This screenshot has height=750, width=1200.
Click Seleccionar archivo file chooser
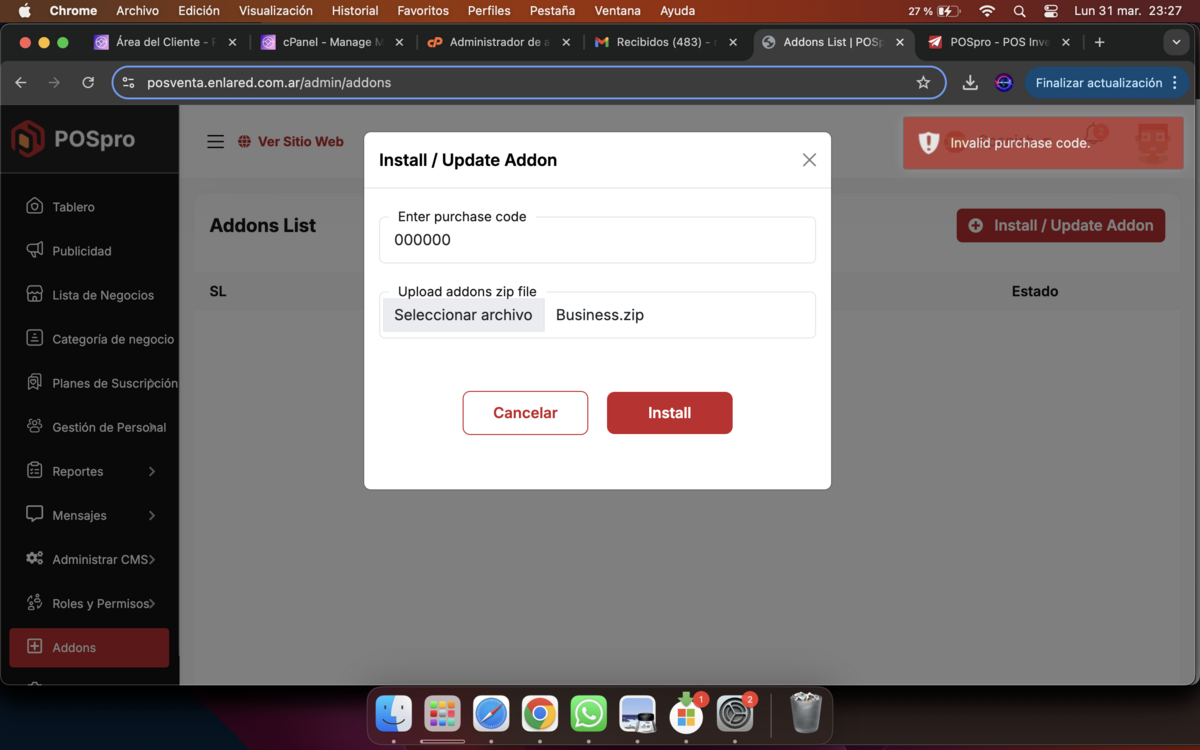click(x=463, y=315)
